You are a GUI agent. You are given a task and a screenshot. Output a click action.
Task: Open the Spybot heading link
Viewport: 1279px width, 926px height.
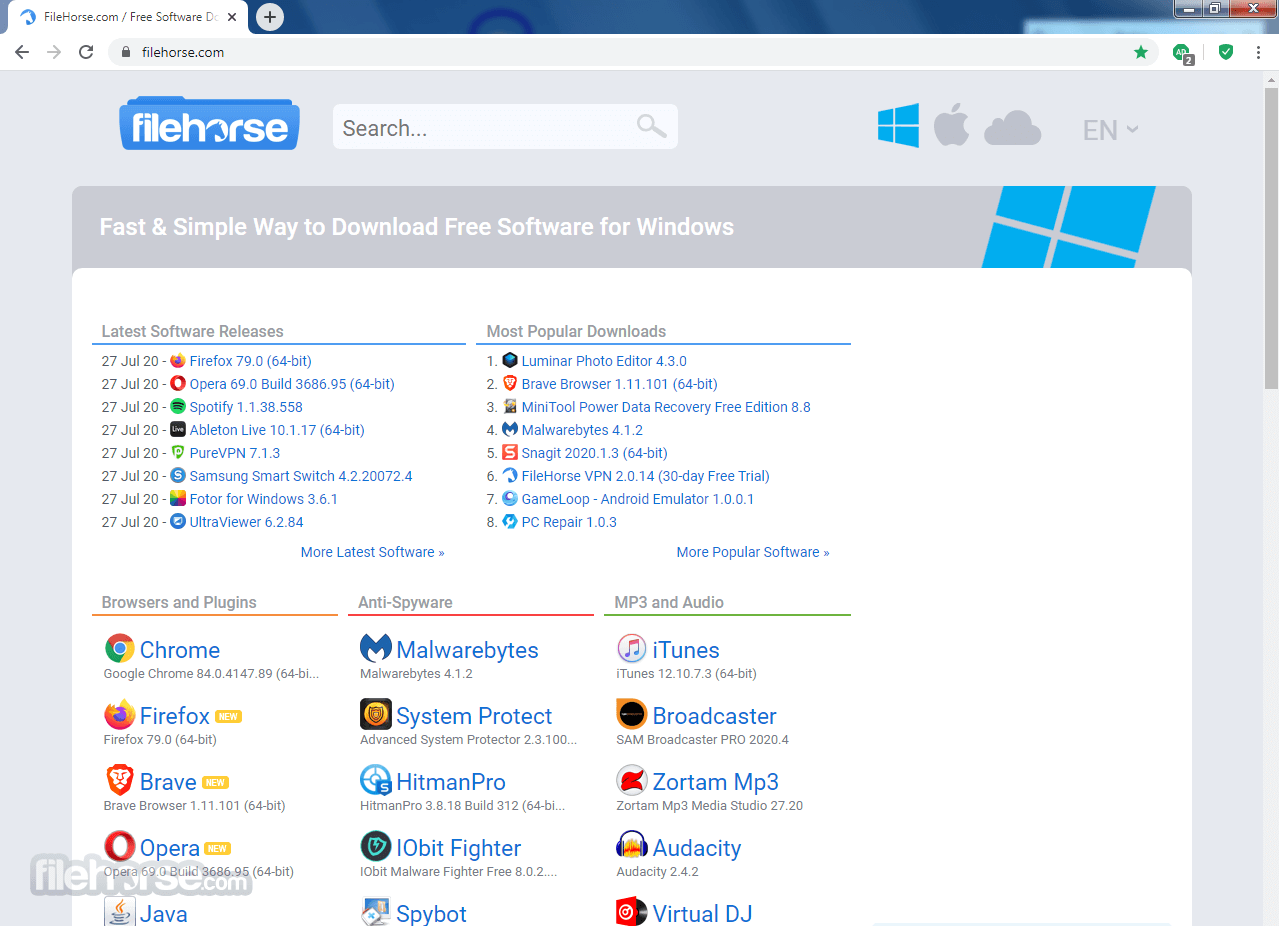click(x=431, y=913)
